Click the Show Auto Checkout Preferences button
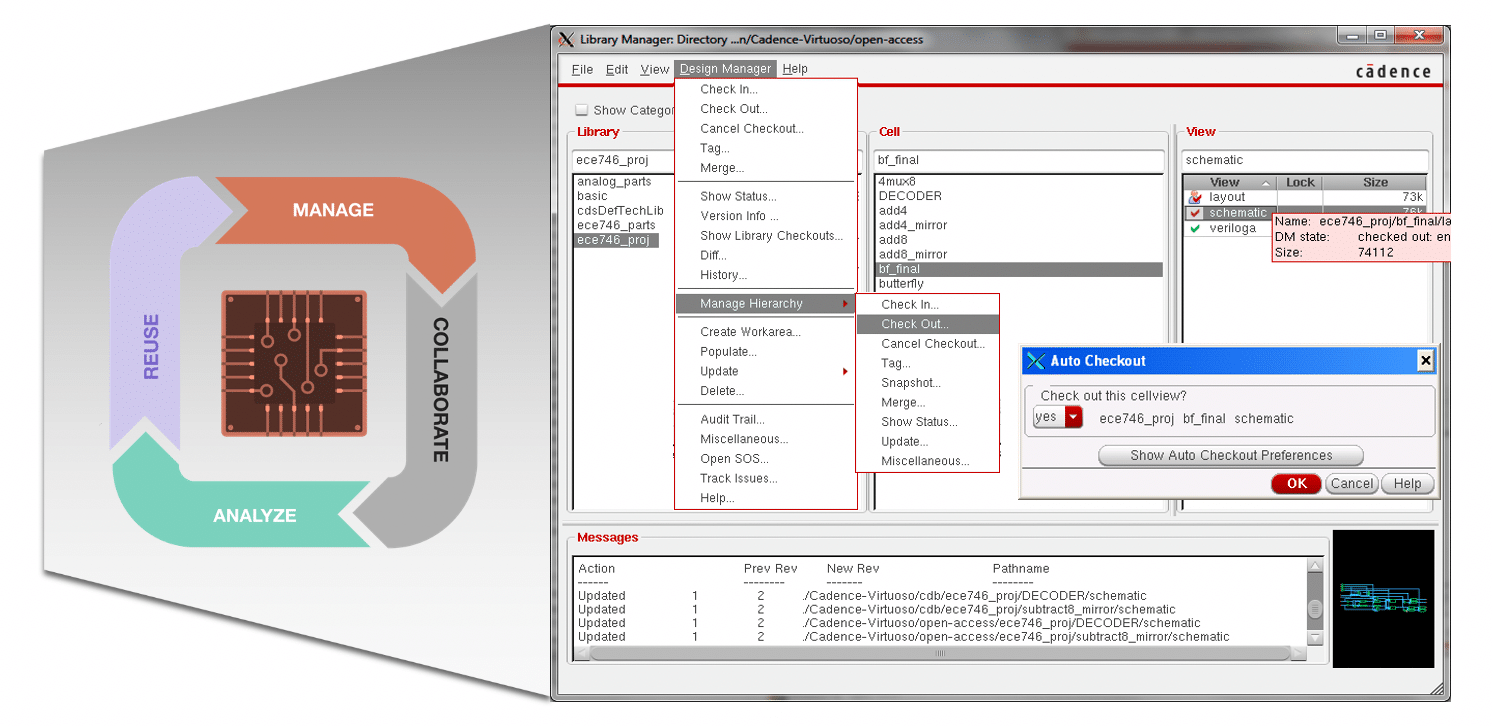The image size is (1492, 726). coord(1231,455)
